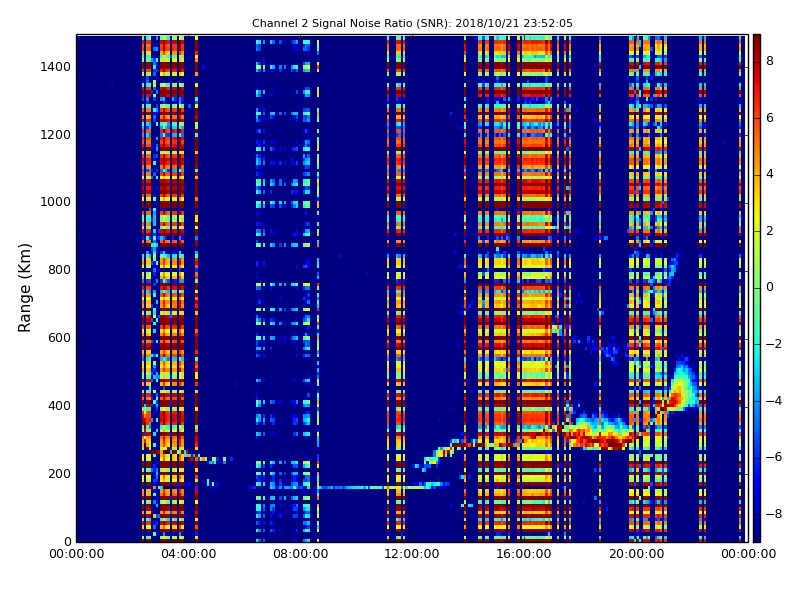
Task: Click the colorbar label 2
Action: tap(770, 231)
